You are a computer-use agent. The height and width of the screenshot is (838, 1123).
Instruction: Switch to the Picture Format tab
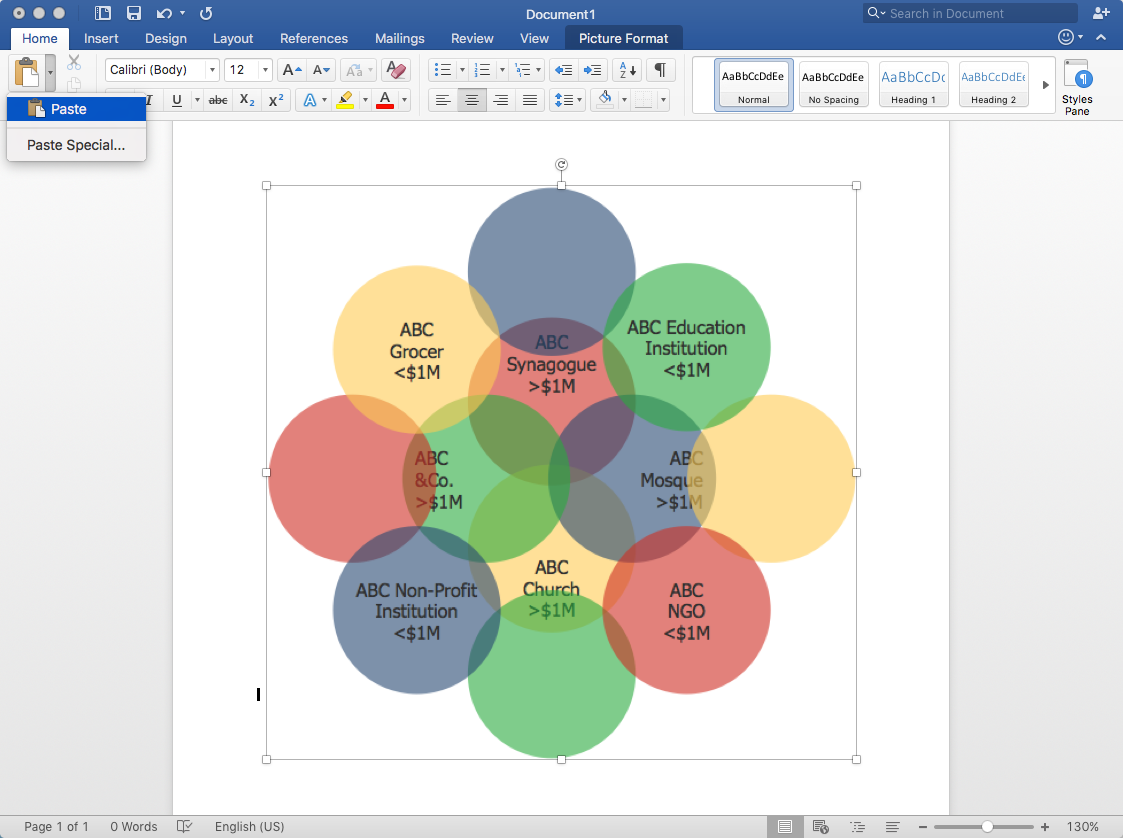623,38
